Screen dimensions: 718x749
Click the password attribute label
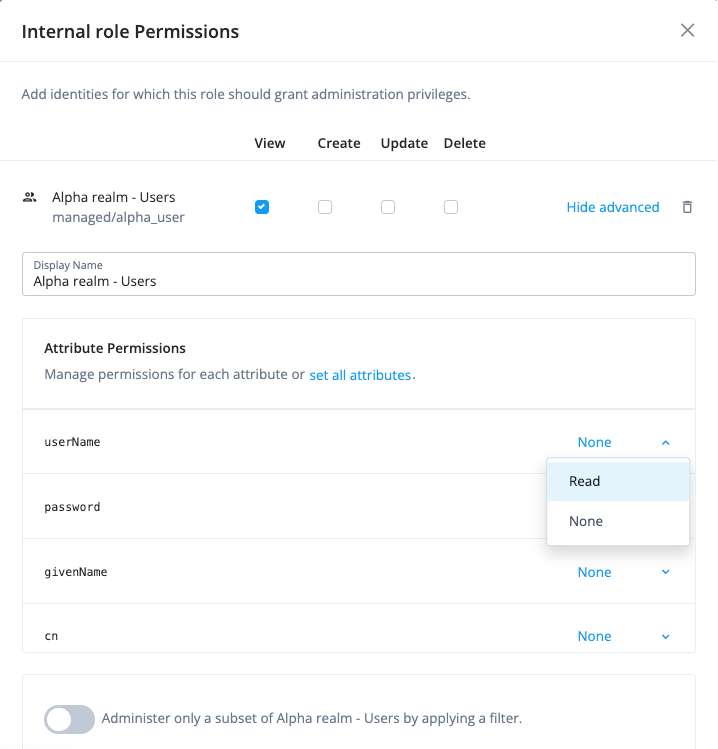(x=72, y=507)
